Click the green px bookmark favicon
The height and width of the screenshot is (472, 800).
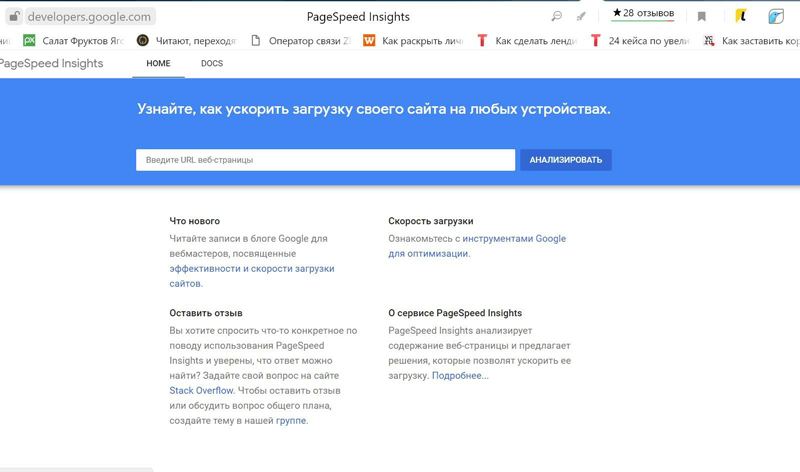tap(29, 40)
